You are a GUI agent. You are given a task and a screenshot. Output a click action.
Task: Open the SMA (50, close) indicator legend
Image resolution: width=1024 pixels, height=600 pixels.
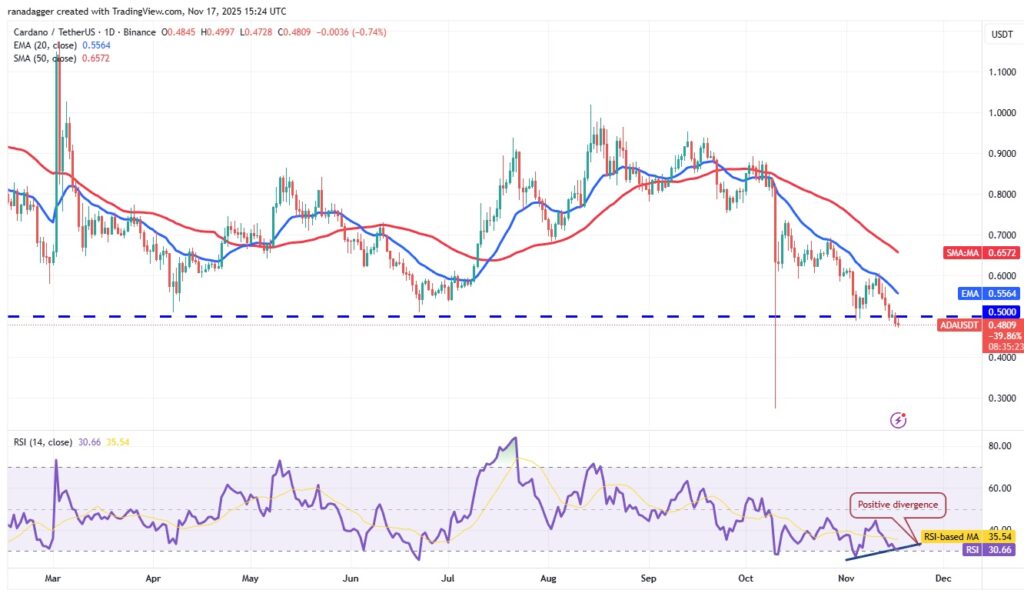60,58
